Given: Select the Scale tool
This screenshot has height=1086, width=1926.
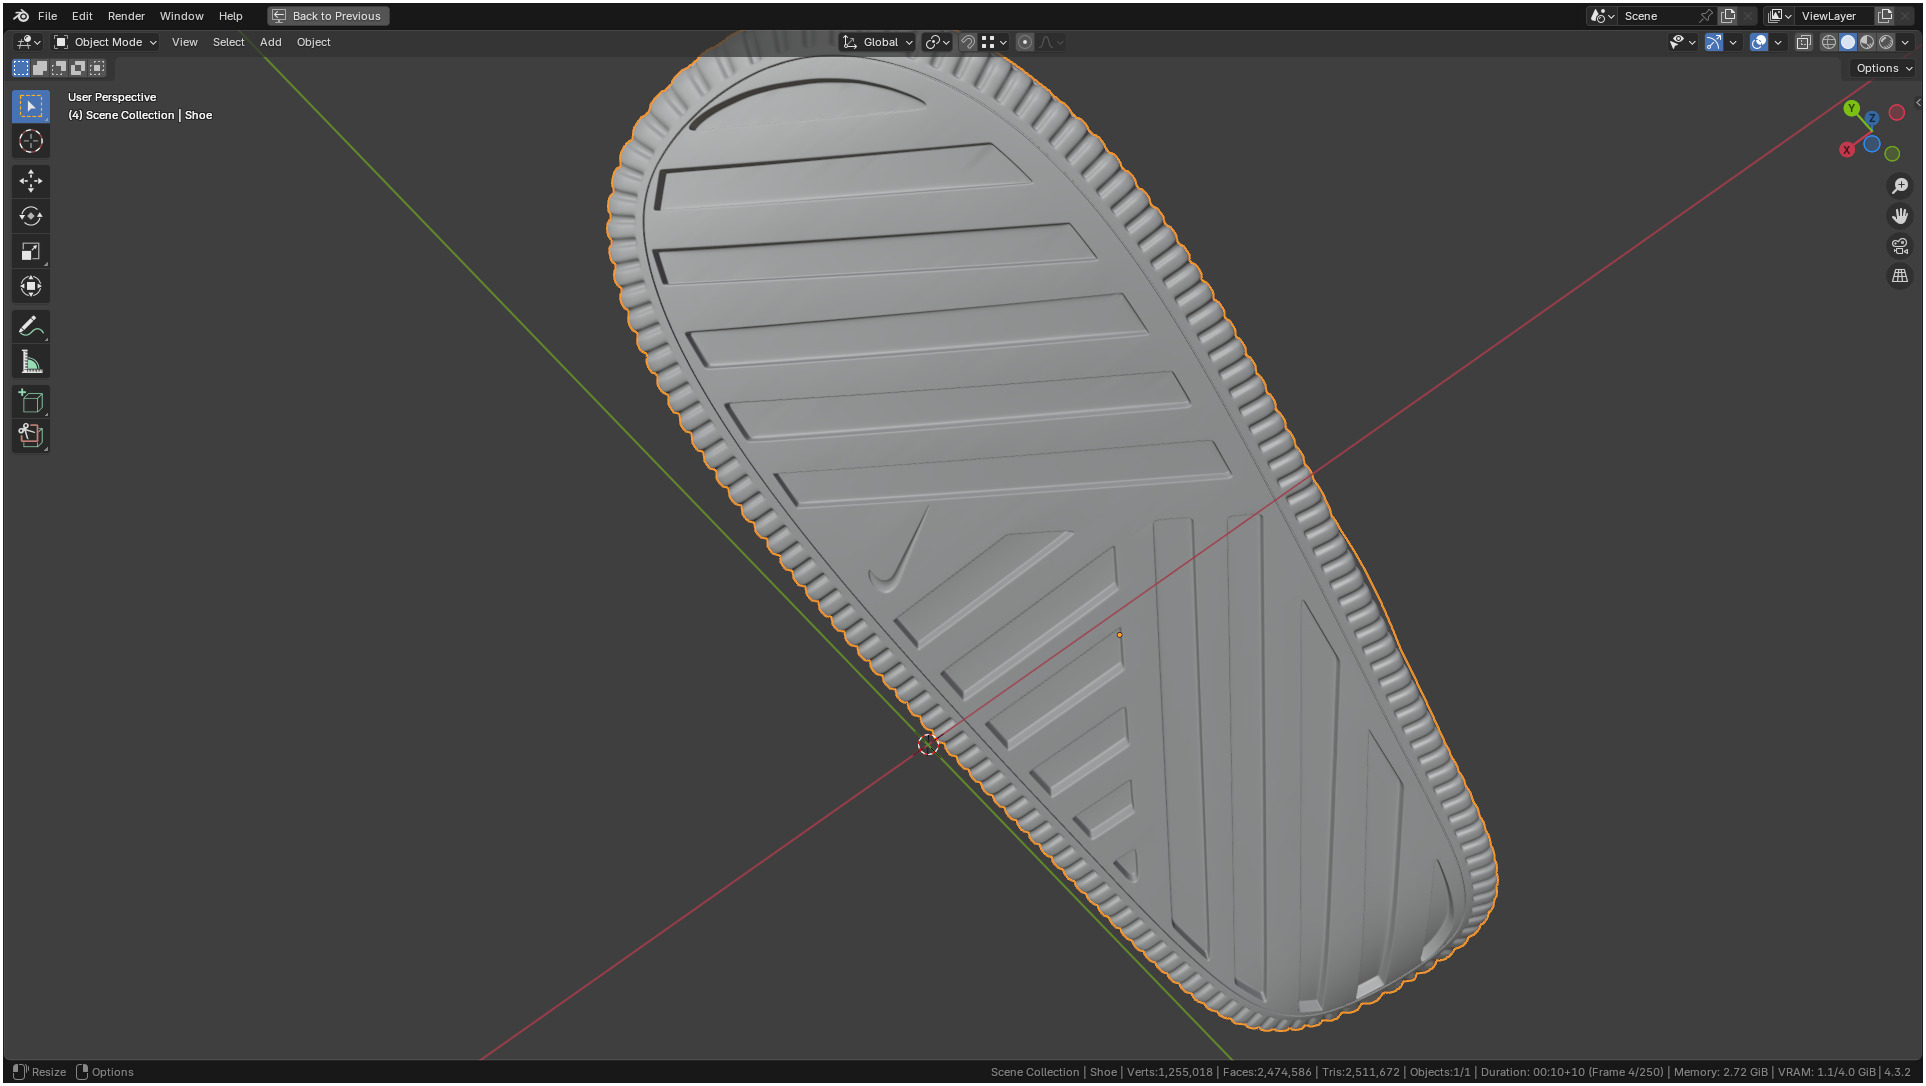Looking at the screenshot, I should (31, 252).
